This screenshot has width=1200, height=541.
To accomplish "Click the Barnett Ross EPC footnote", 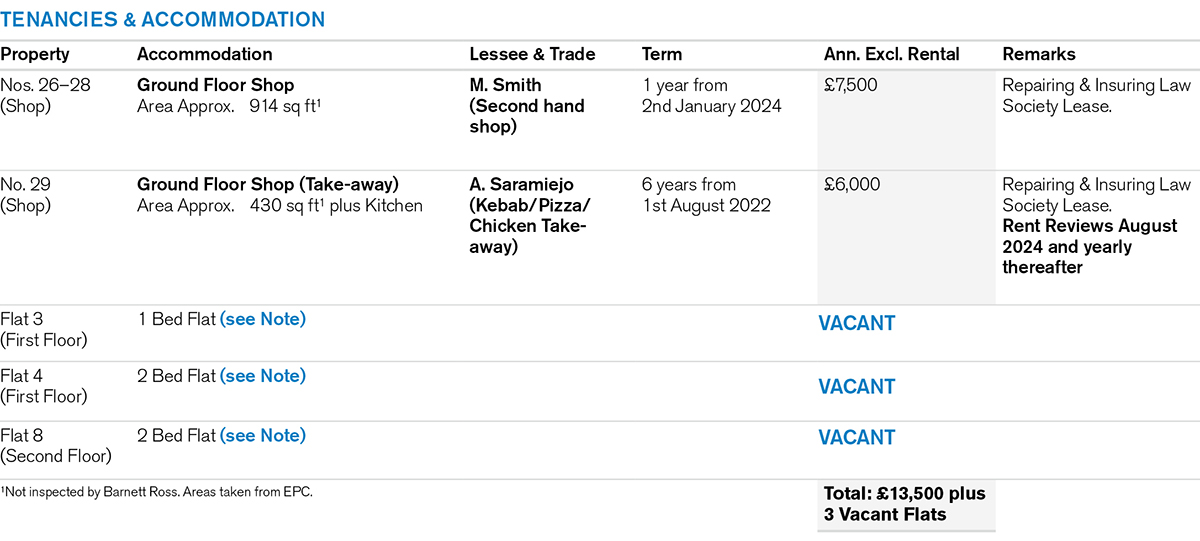I will pos(157,493).
